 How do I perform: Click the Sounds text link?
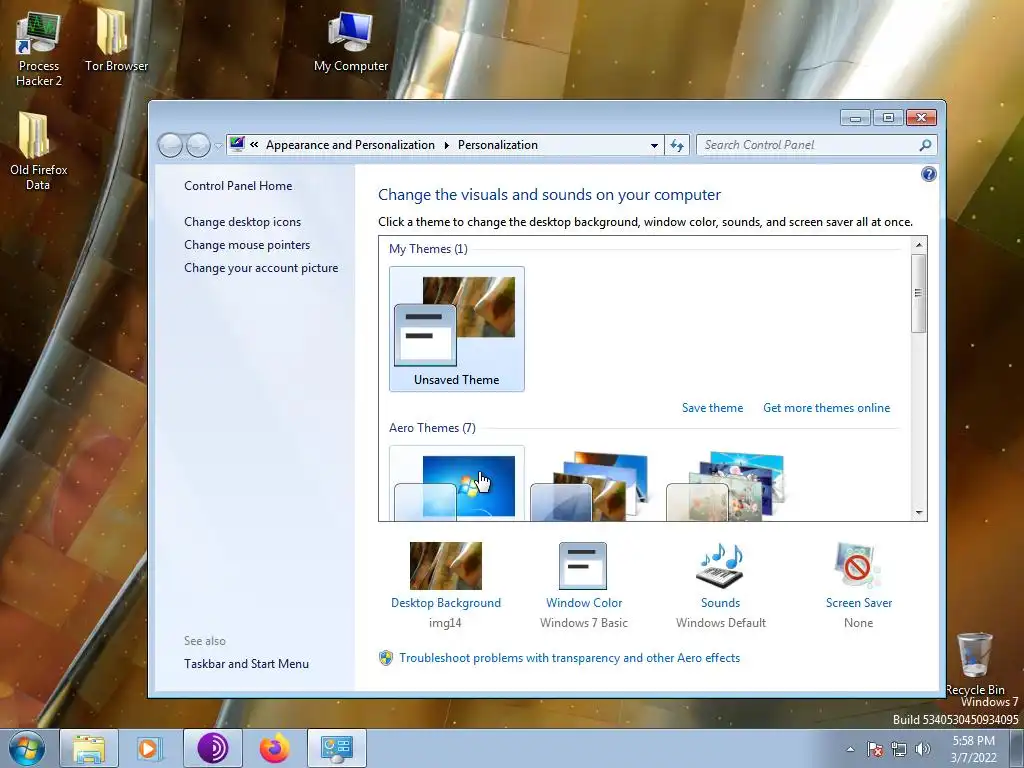[x=720, y=603]
